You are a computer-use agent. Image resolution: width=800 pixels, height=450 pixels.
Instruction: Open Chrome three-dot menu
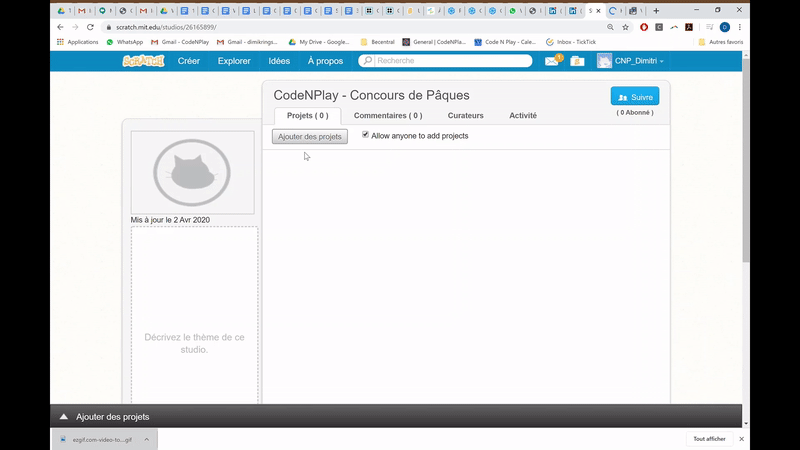pos(740,27)
